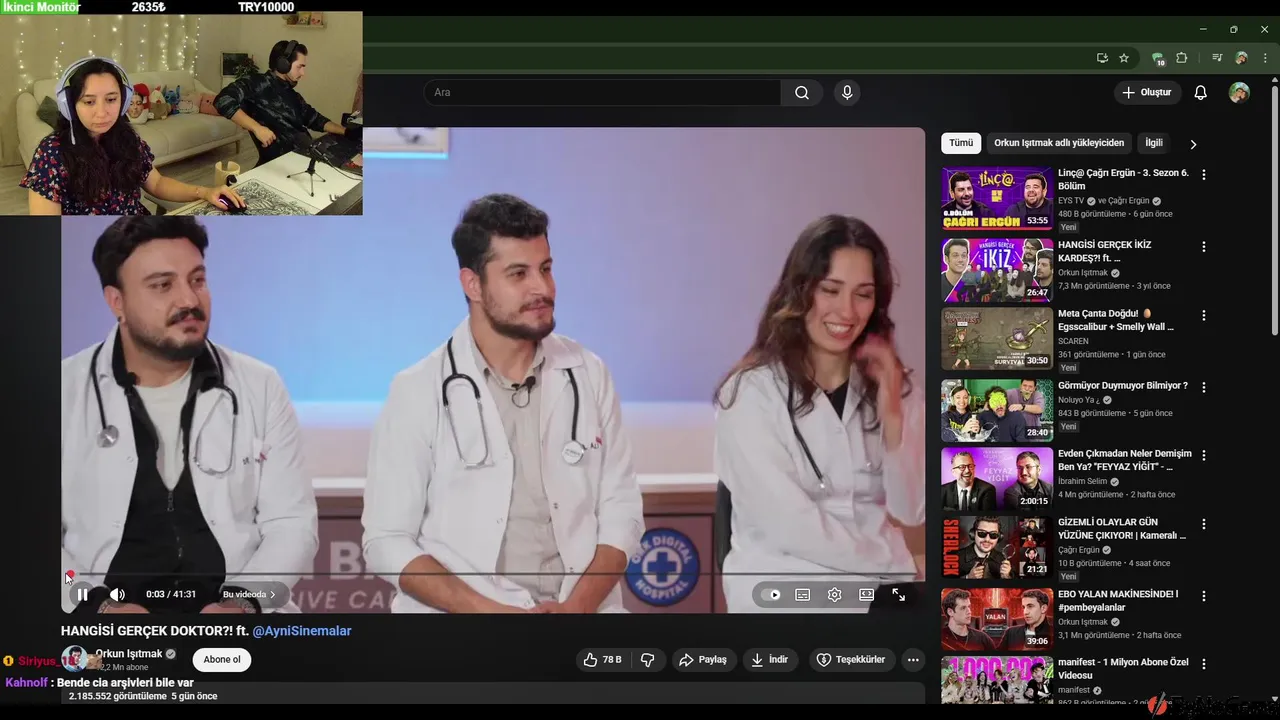
Task: Open options menu for Linç@ video
Action: (1204, 174)
